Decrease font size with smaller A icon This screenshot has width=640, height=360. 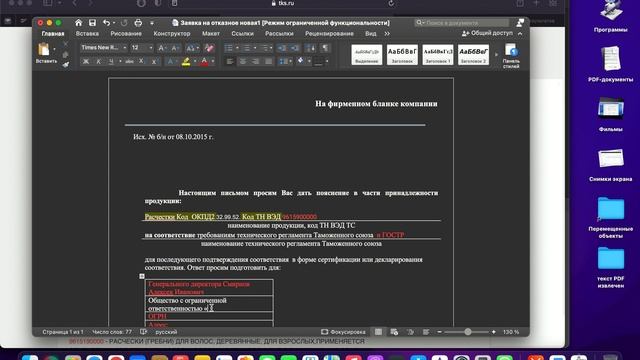pos(175,48)
